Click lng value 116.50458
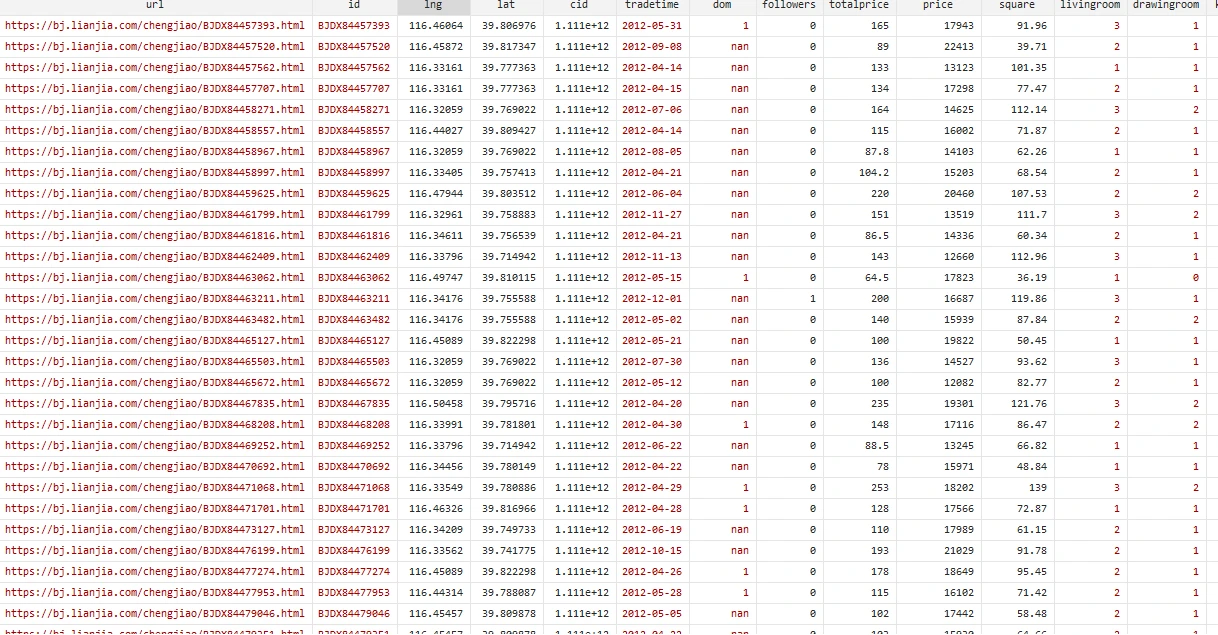The width and height of the screenshot is (1218, 635). [x=437, y=404]
